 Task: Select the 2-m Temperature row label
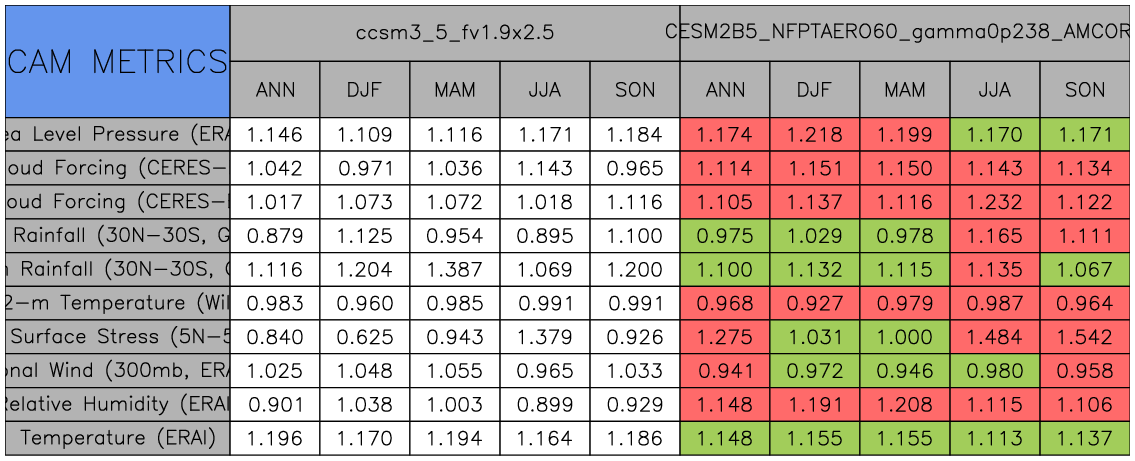pos(117,303)
